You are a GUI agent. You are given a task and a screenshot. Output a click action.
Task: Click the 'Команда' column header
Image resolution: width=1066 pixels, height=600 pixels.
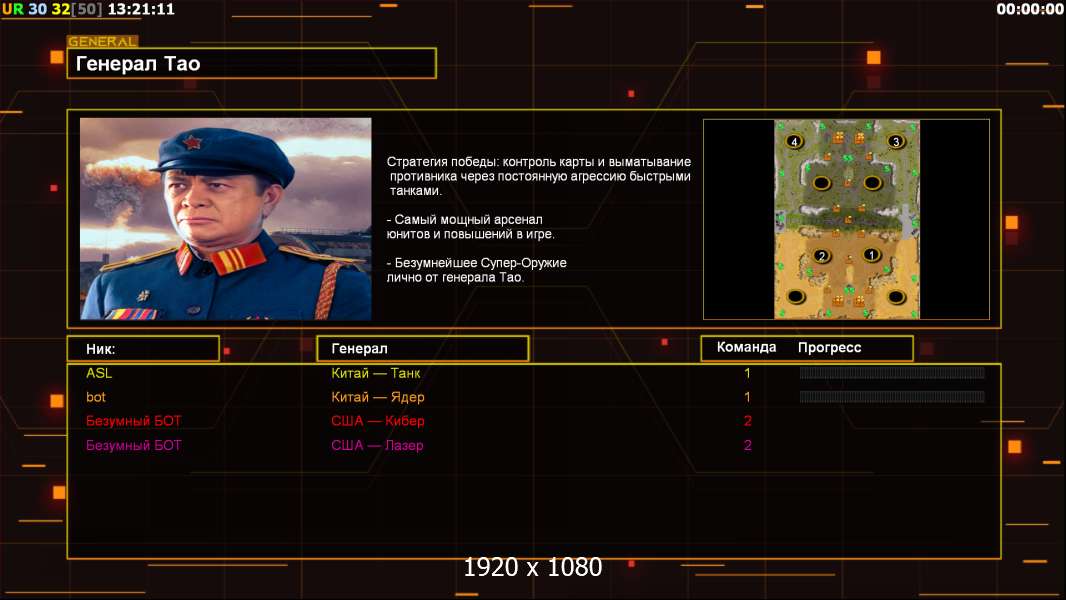(x=746, y=347)
